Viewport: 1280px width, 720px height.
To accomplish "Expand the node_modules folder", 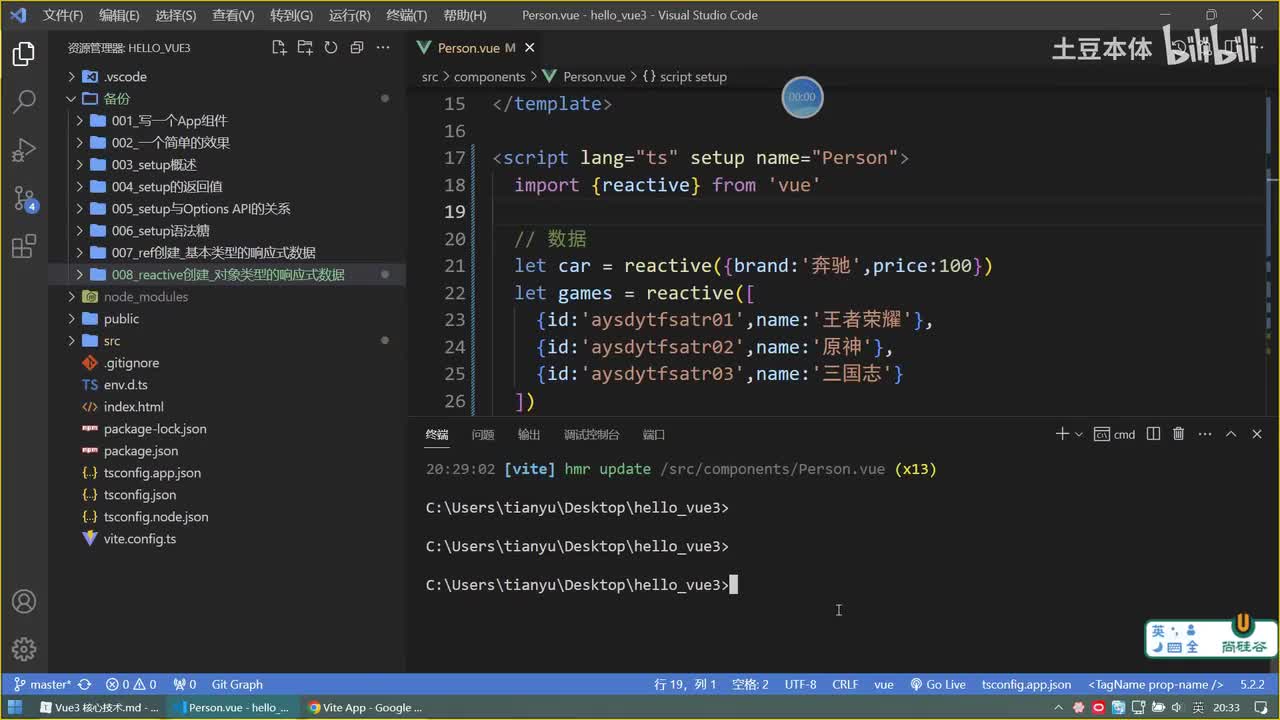I will 145,297.
